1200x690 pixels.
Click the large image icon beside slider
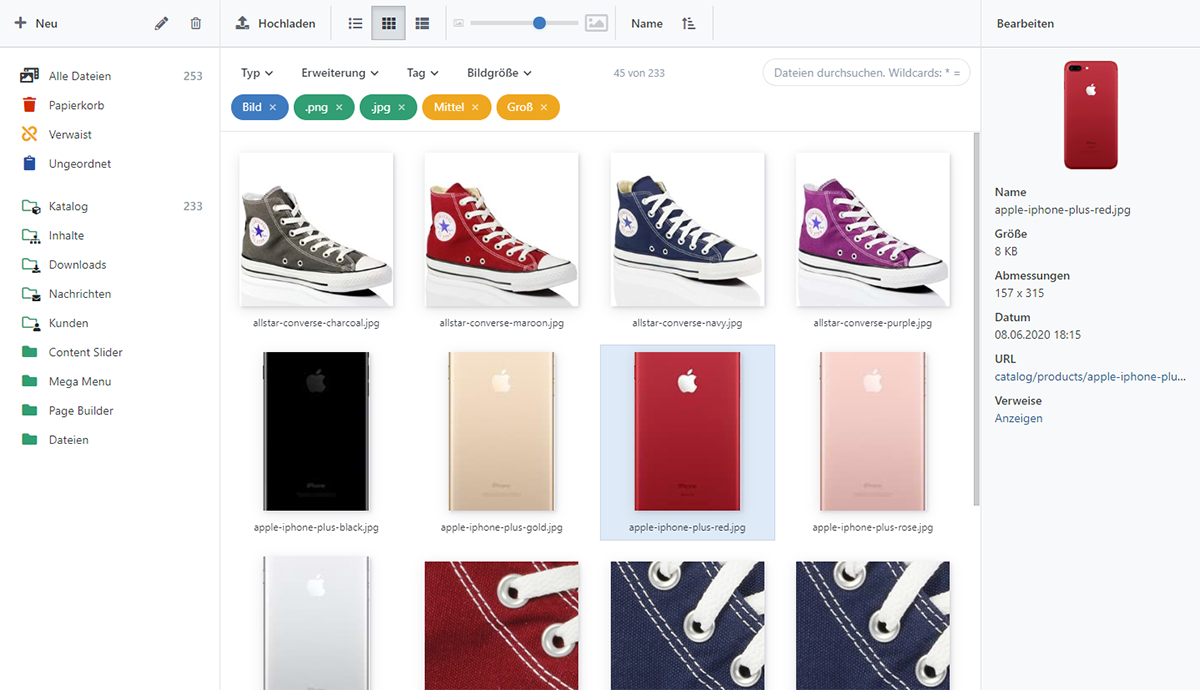pyautogui.click(x=596, y=23)
